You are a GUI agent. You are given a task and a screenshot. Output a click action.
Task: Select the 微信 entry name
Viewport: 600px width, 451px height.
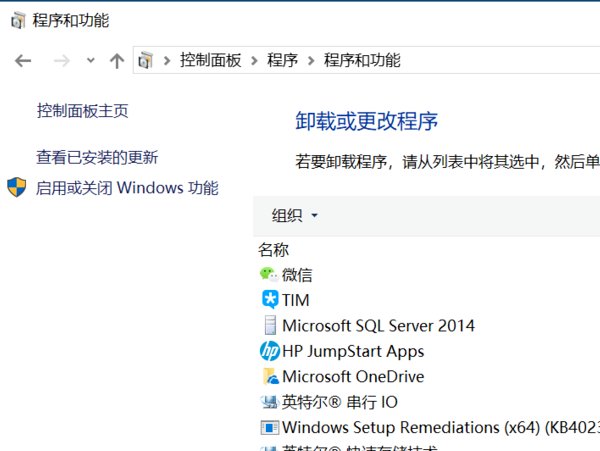(x=297, y=275)
